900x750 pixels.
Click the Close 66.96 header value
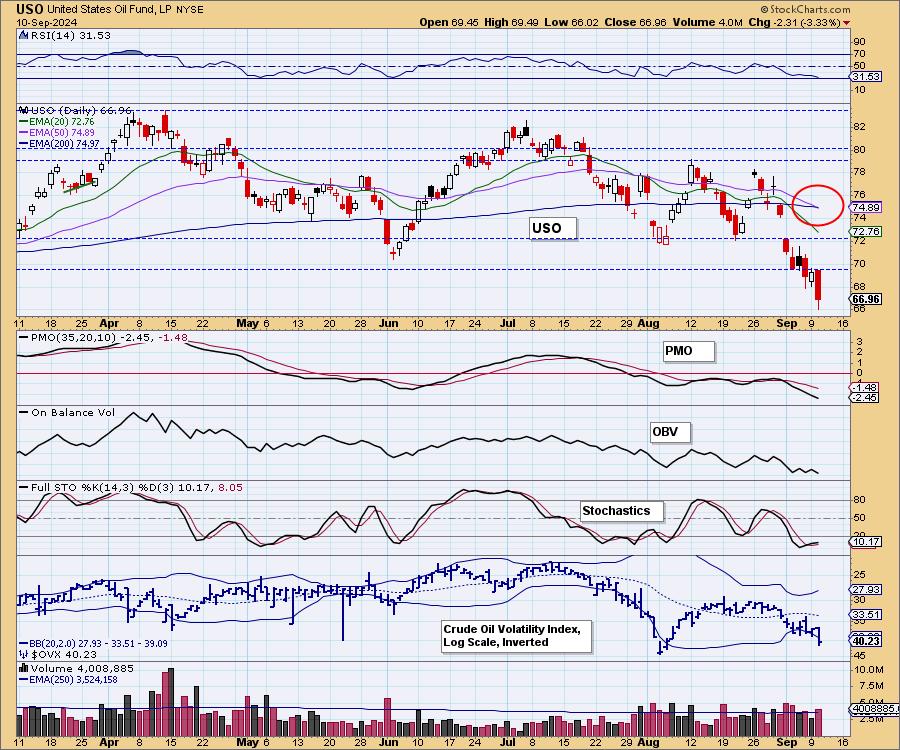[x=635, y=22]
